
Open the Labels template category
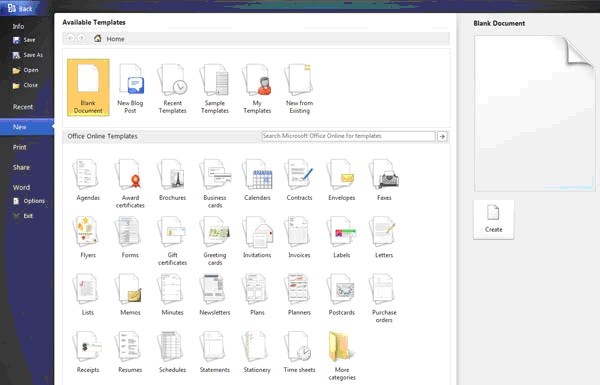342,237
